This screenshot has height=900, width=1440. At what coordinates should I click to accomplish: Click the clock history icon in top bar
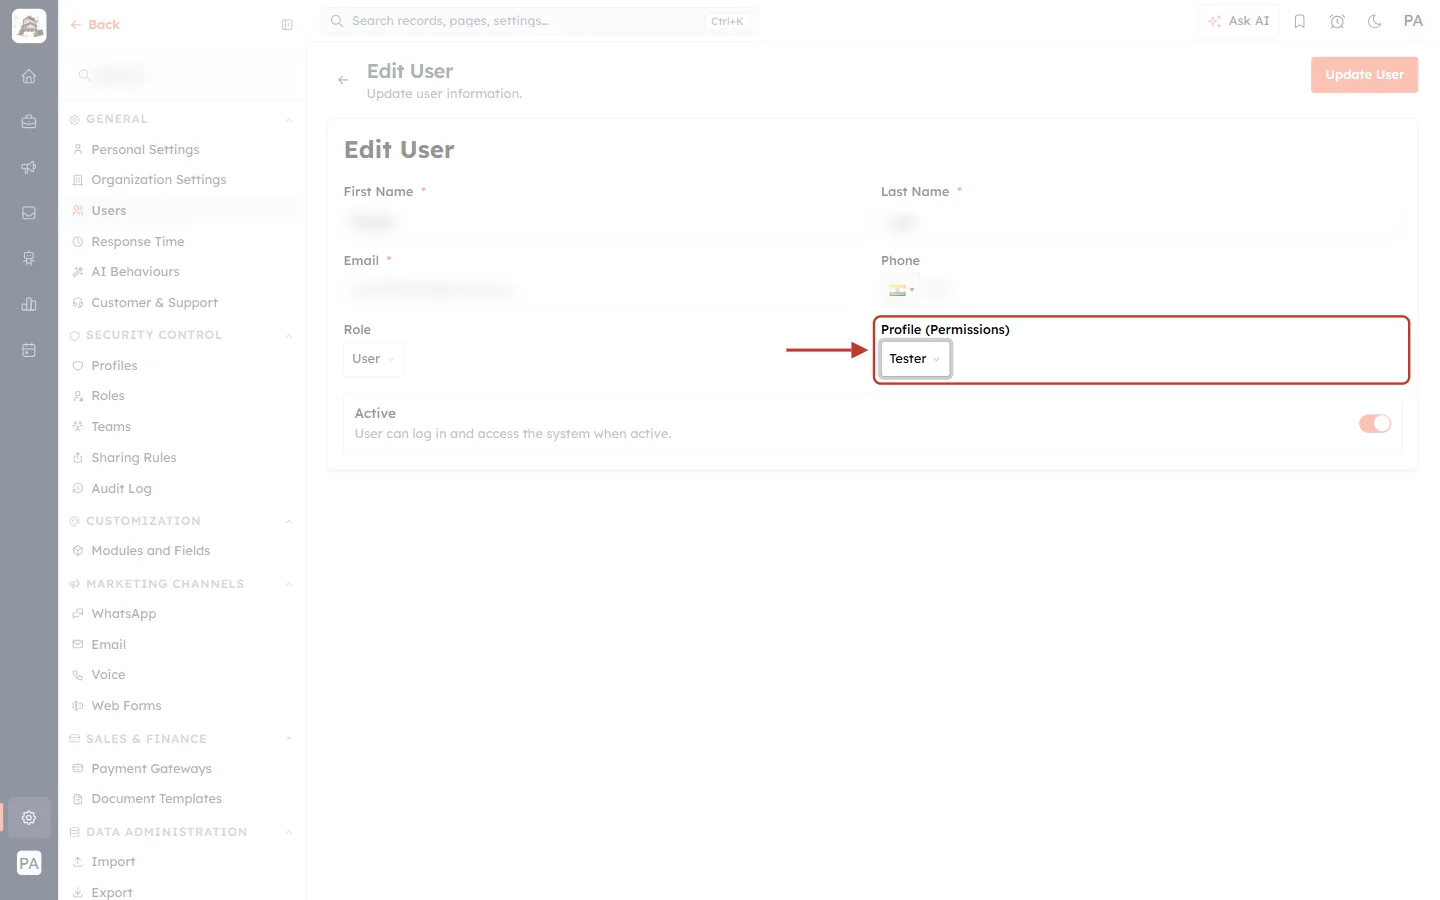pyautogui.click(x=1337, y=21)
